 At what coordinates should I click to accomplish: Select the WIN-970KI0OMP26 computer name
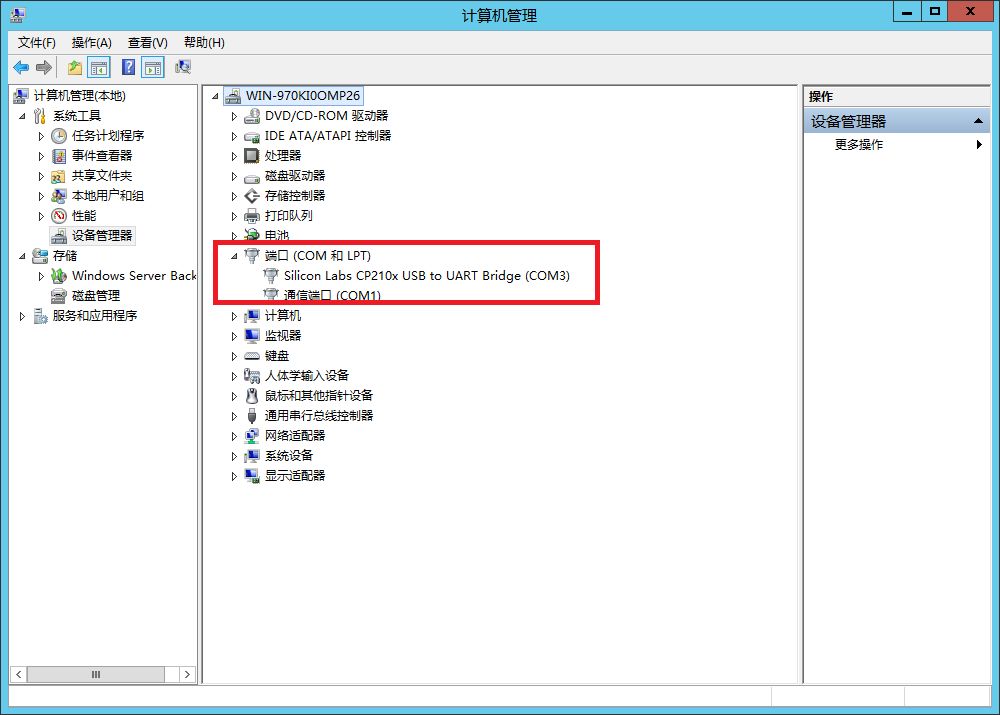[303, 96]
